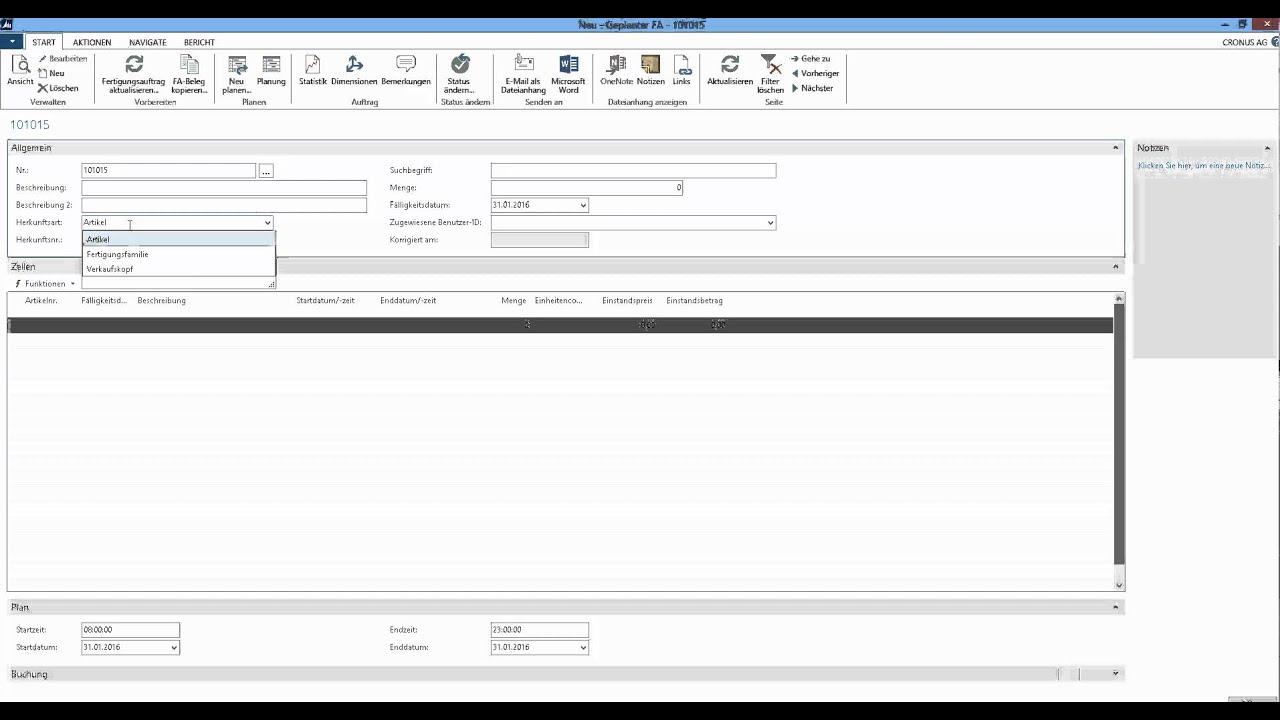Switch to the BERICHT ribbon tab
Viewport: 1280px width, 720px height.
[x=199, y=42]
